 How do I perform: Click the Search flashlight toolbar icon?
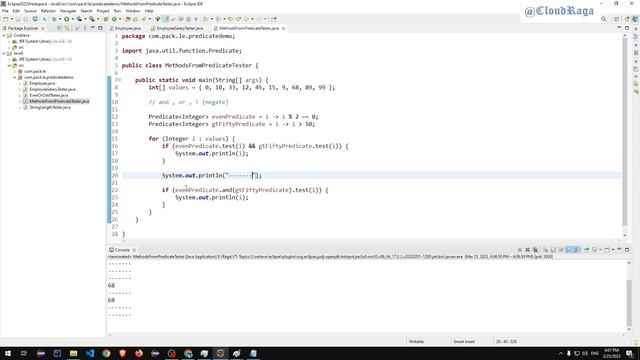click(144, 19)
